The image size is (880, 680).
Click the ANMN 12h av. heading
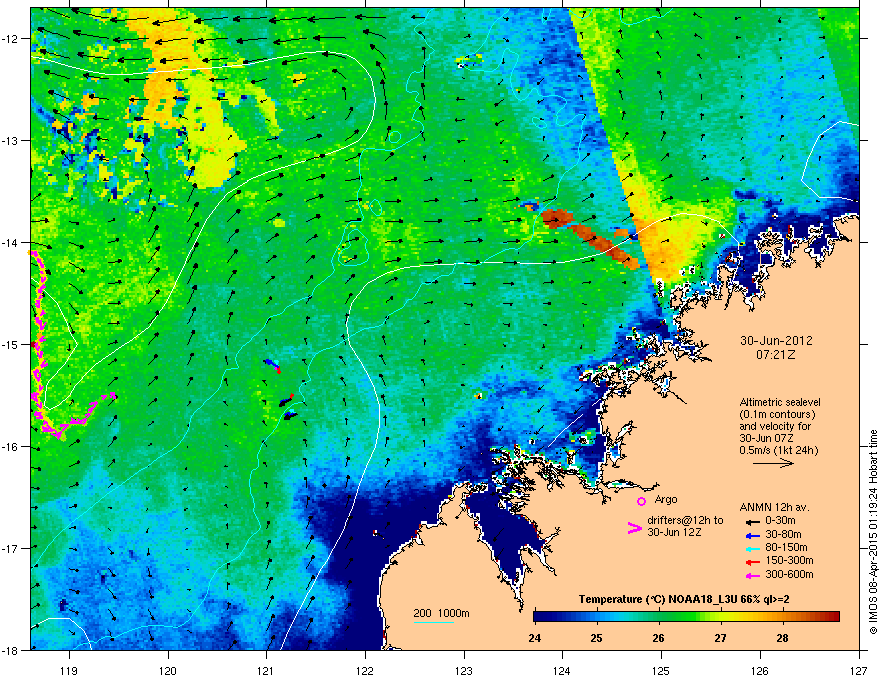(x=774, y=507)
